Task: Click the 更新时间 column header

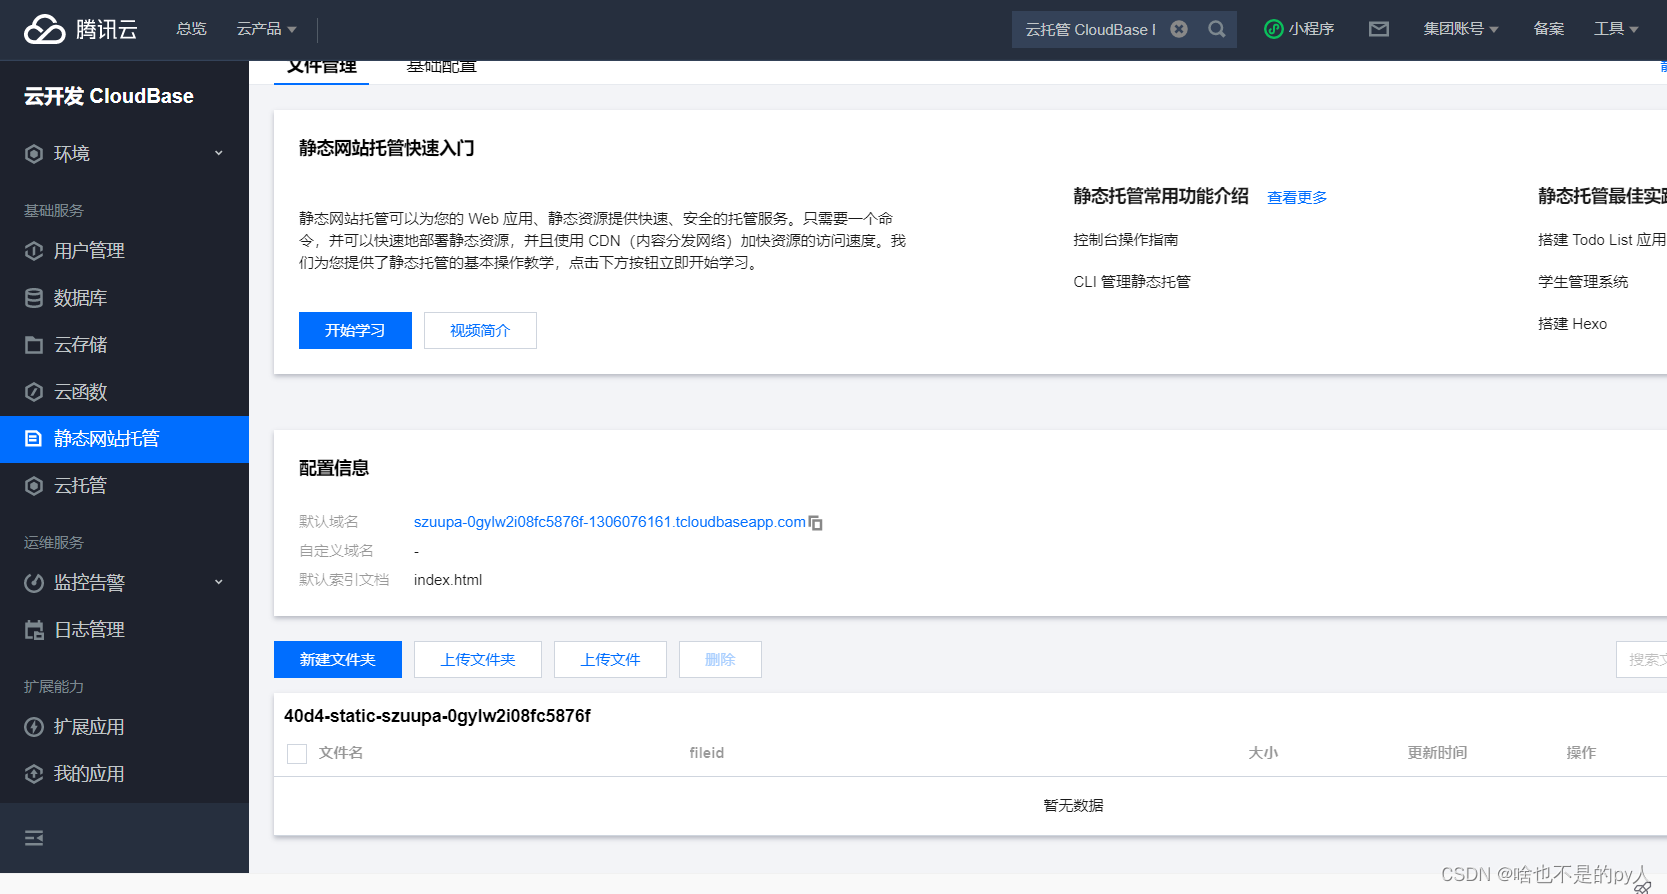Action: [x=1437, y=753]
